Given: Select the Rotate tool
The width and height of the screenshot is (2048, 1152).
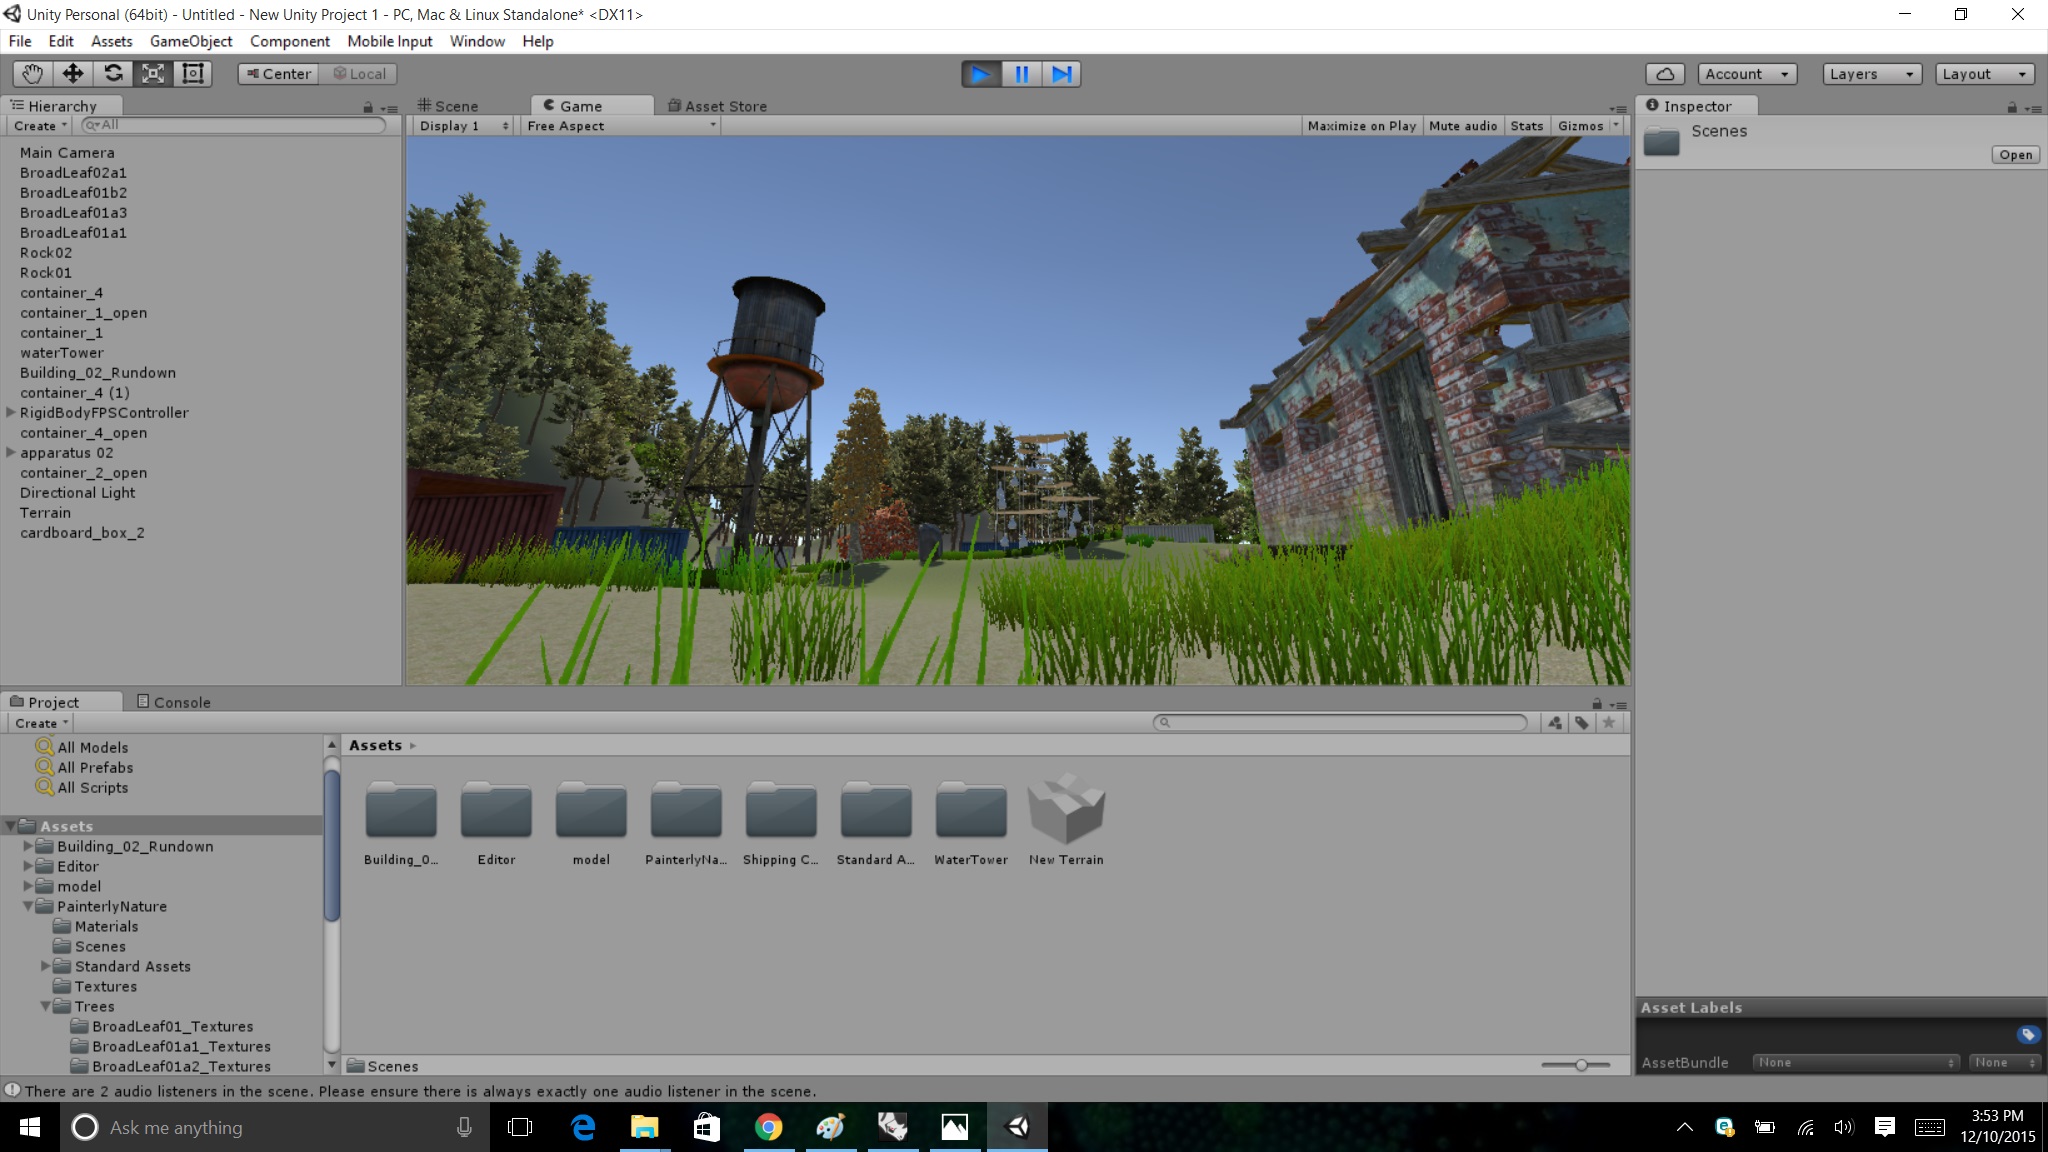Looking at the screenshot, I should tap(112, 73).
